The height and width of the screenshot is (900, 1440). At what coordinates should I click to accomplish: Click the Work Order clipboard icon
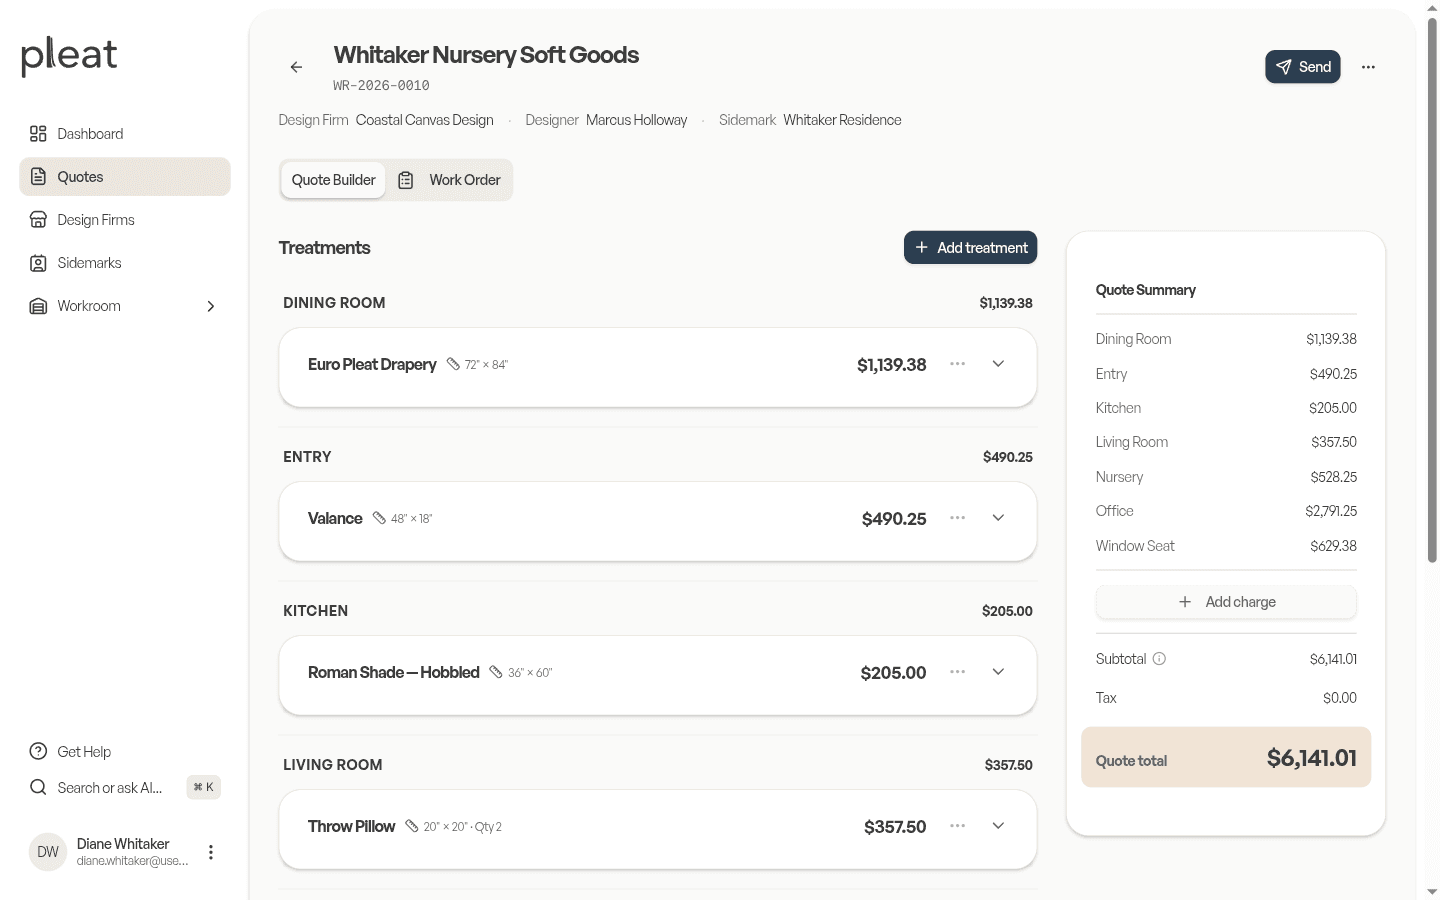pos(406,180)
